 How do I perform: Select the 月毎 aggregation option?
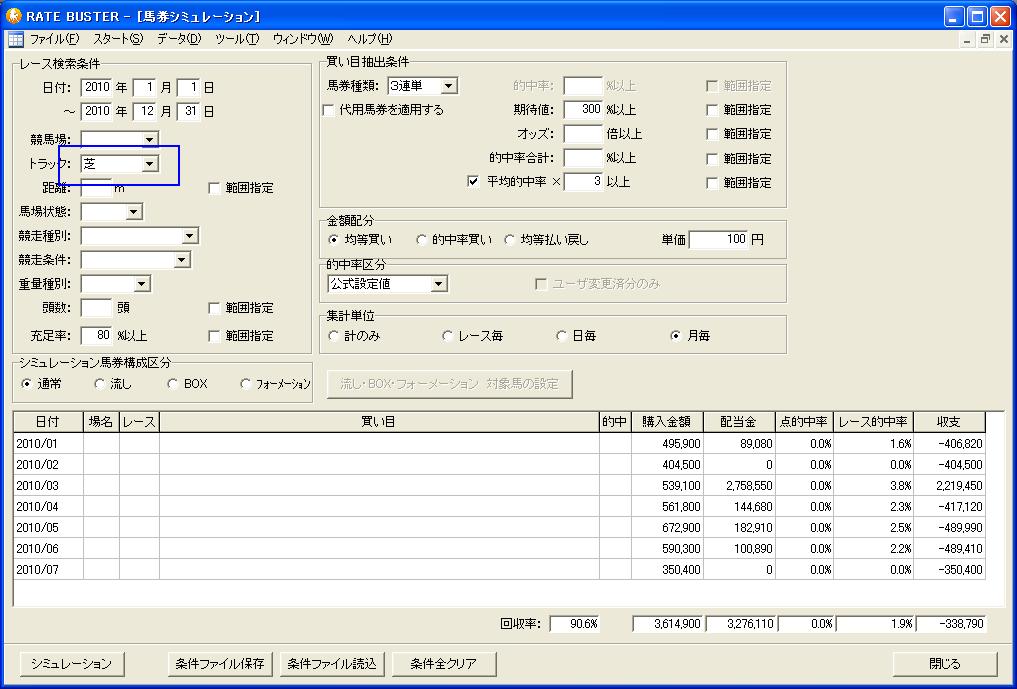676,336
